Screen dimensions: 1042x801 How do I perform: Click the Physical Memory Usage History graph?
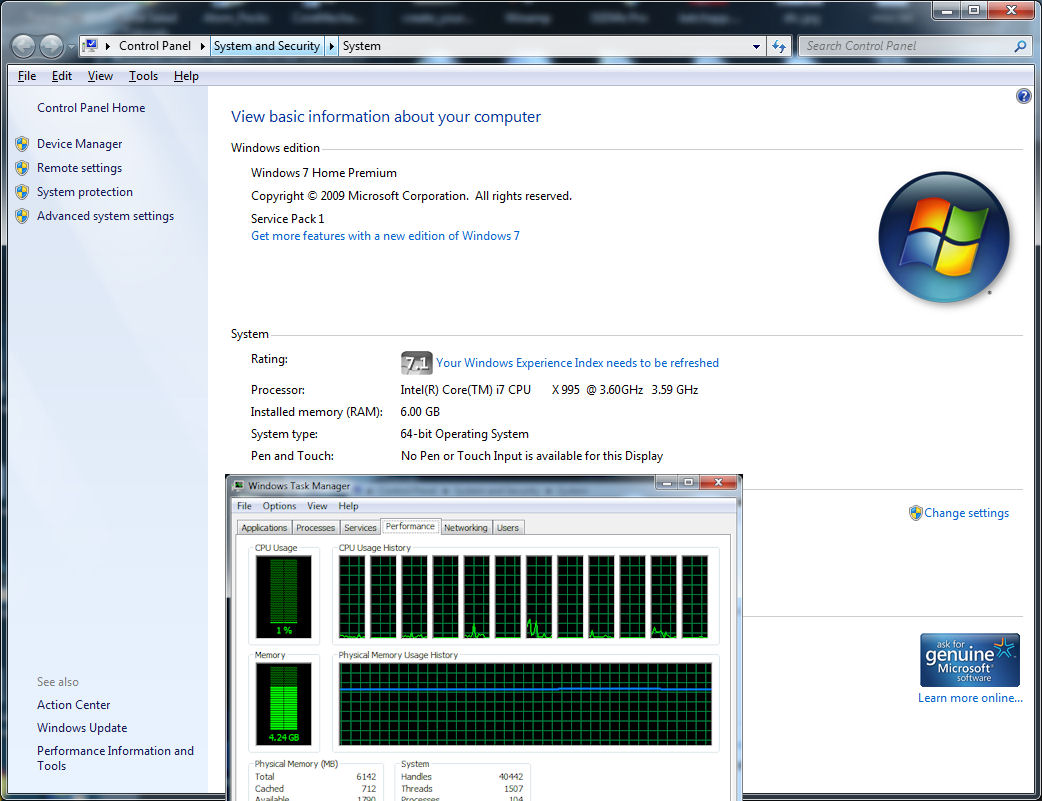[525, 704]
